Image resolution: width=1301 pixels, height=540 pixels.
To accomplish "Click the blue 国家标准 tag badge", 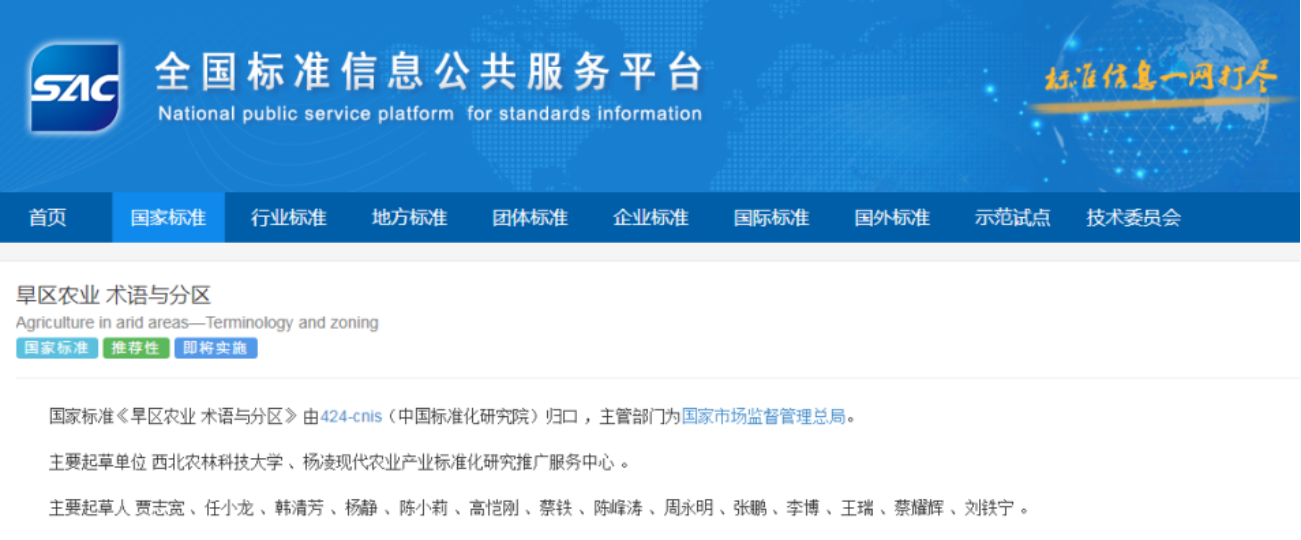I will (57, 348).
